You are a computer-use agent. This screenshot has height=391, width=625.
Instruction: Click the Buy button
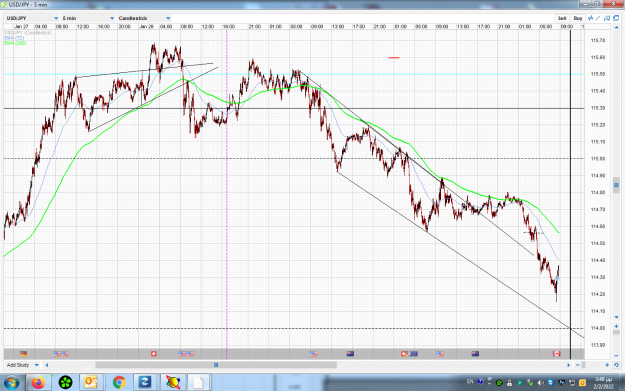pyautogui.click(x=578, y=18)
